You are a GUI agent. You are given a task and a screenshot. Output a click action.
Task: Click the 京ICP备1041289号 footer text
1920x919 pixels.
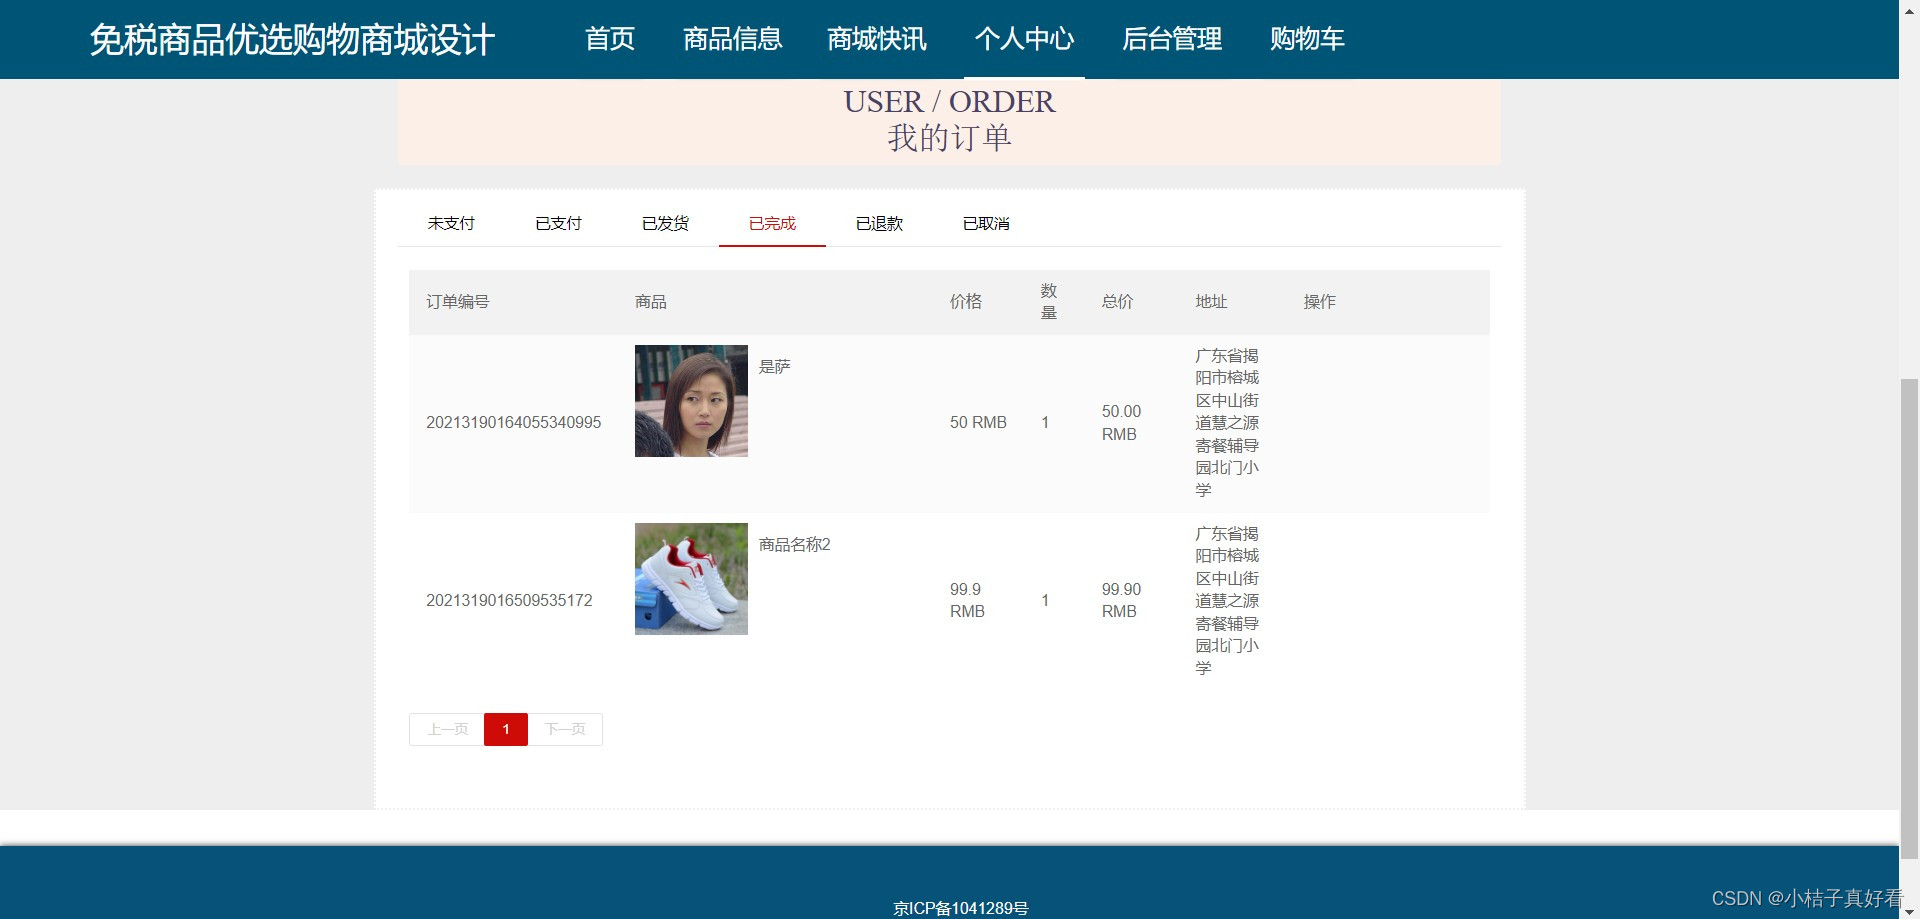coord(960,908)
